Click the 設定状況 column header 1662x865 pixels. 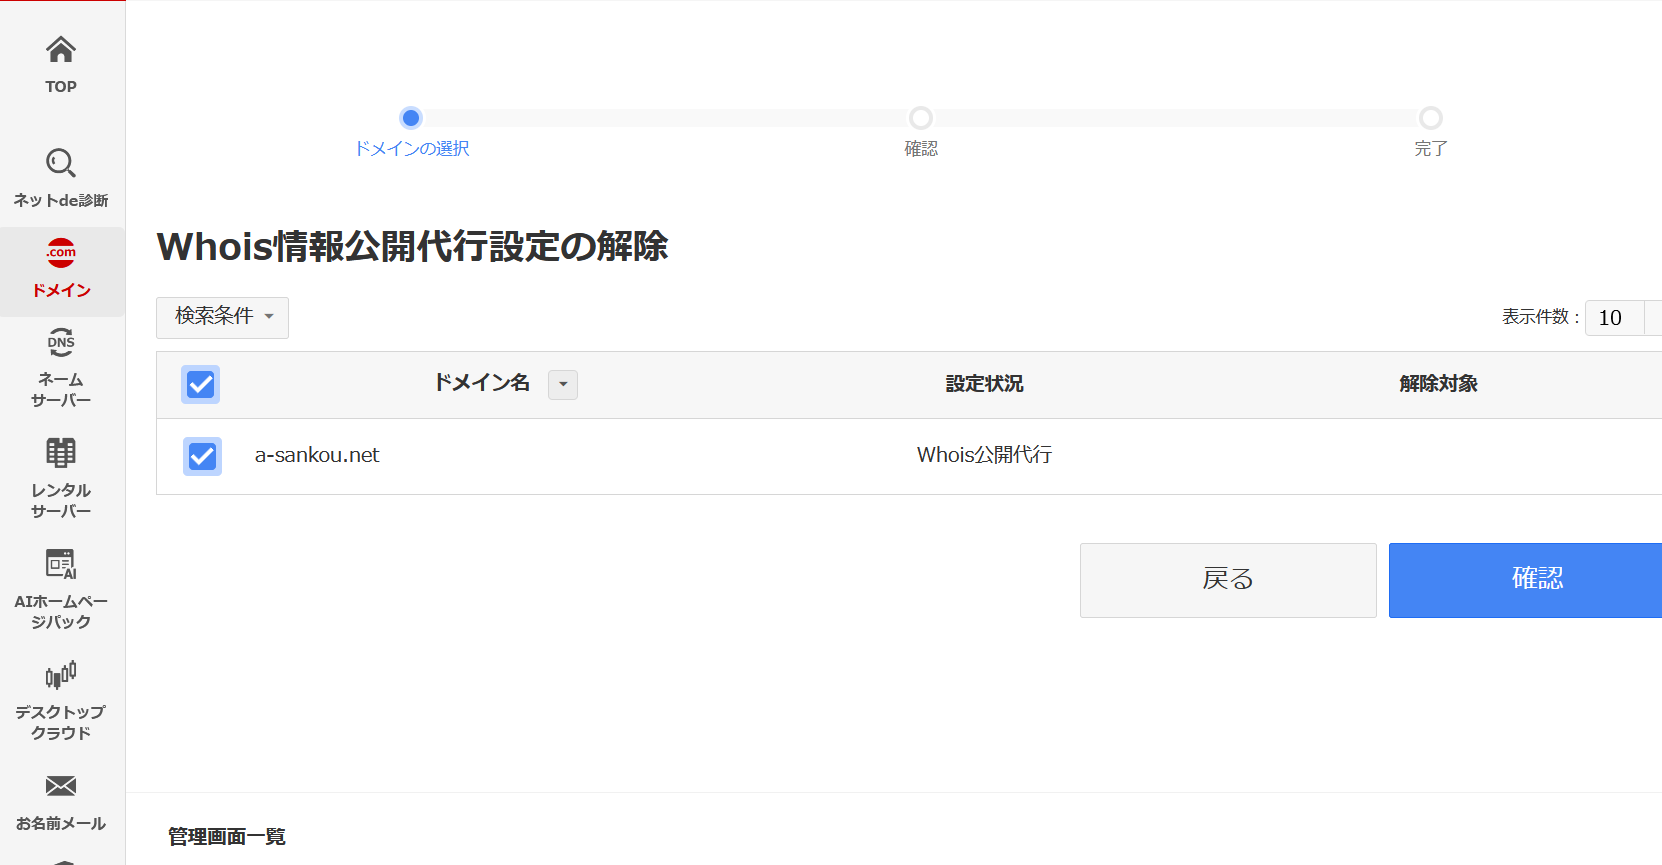tap(984, 384)
